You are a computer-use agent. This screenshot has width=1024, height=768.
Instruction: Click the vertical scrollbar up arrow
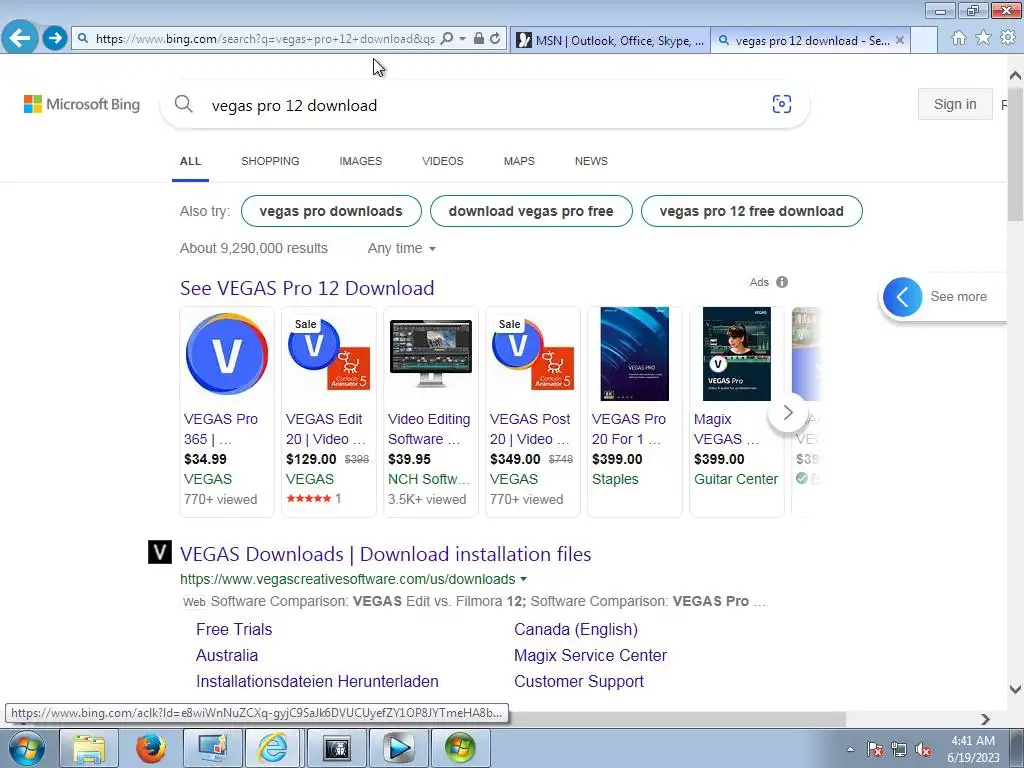point(1016,75)
